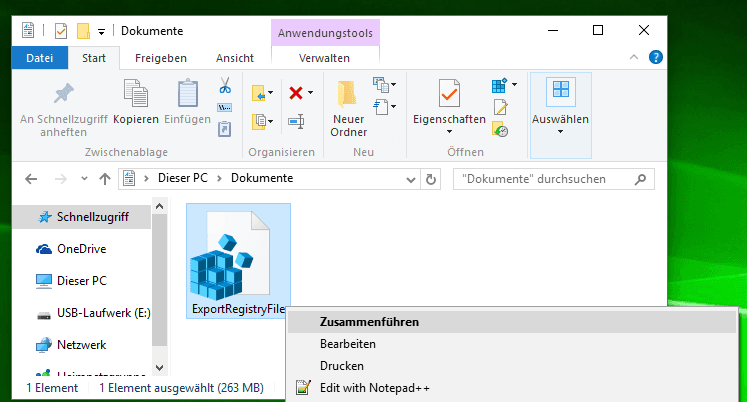Refresh the Dokumente folder view
The width and height of the screenshot is (747, 402).
coord(431,179)
